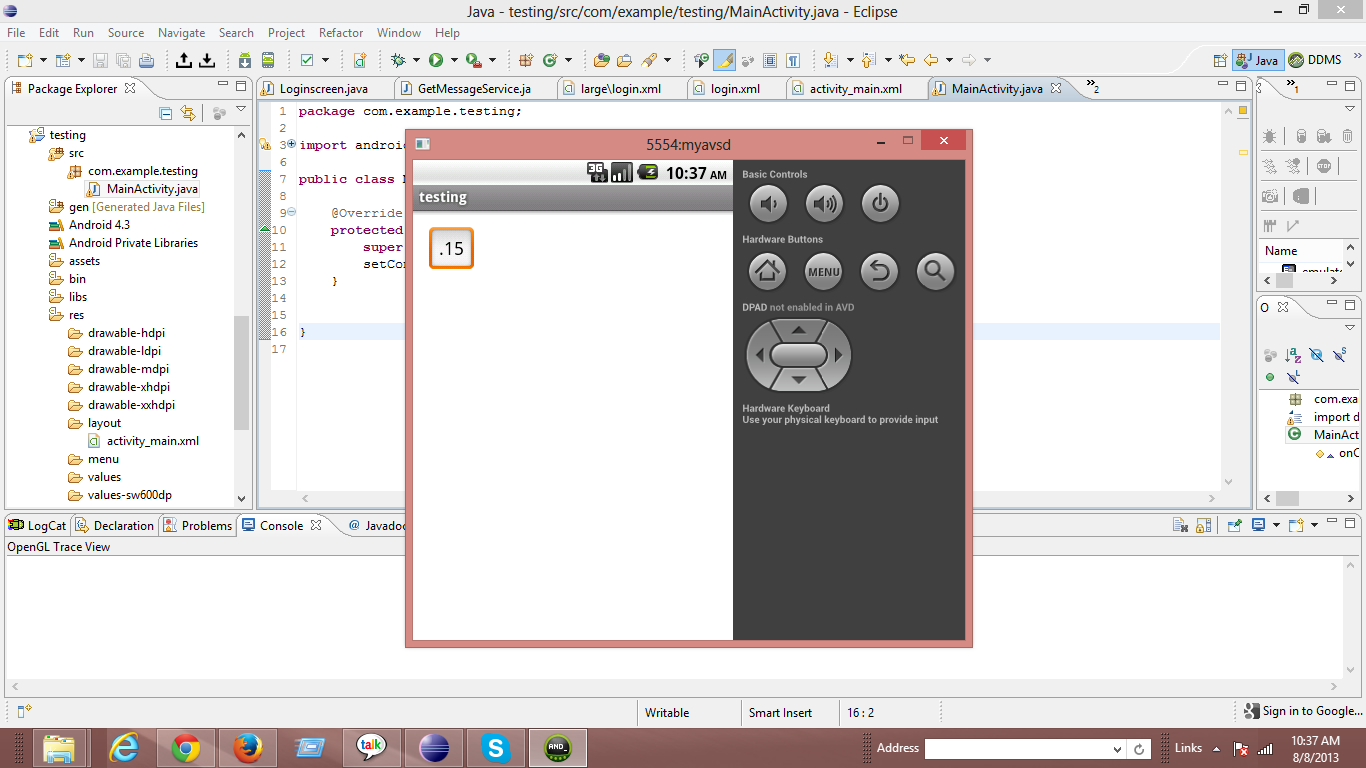Open the New file dropdown arrow
Image resolution: width=1366 pixels, height=768 pixels.
pyautogui.click(x=43, y=60)
